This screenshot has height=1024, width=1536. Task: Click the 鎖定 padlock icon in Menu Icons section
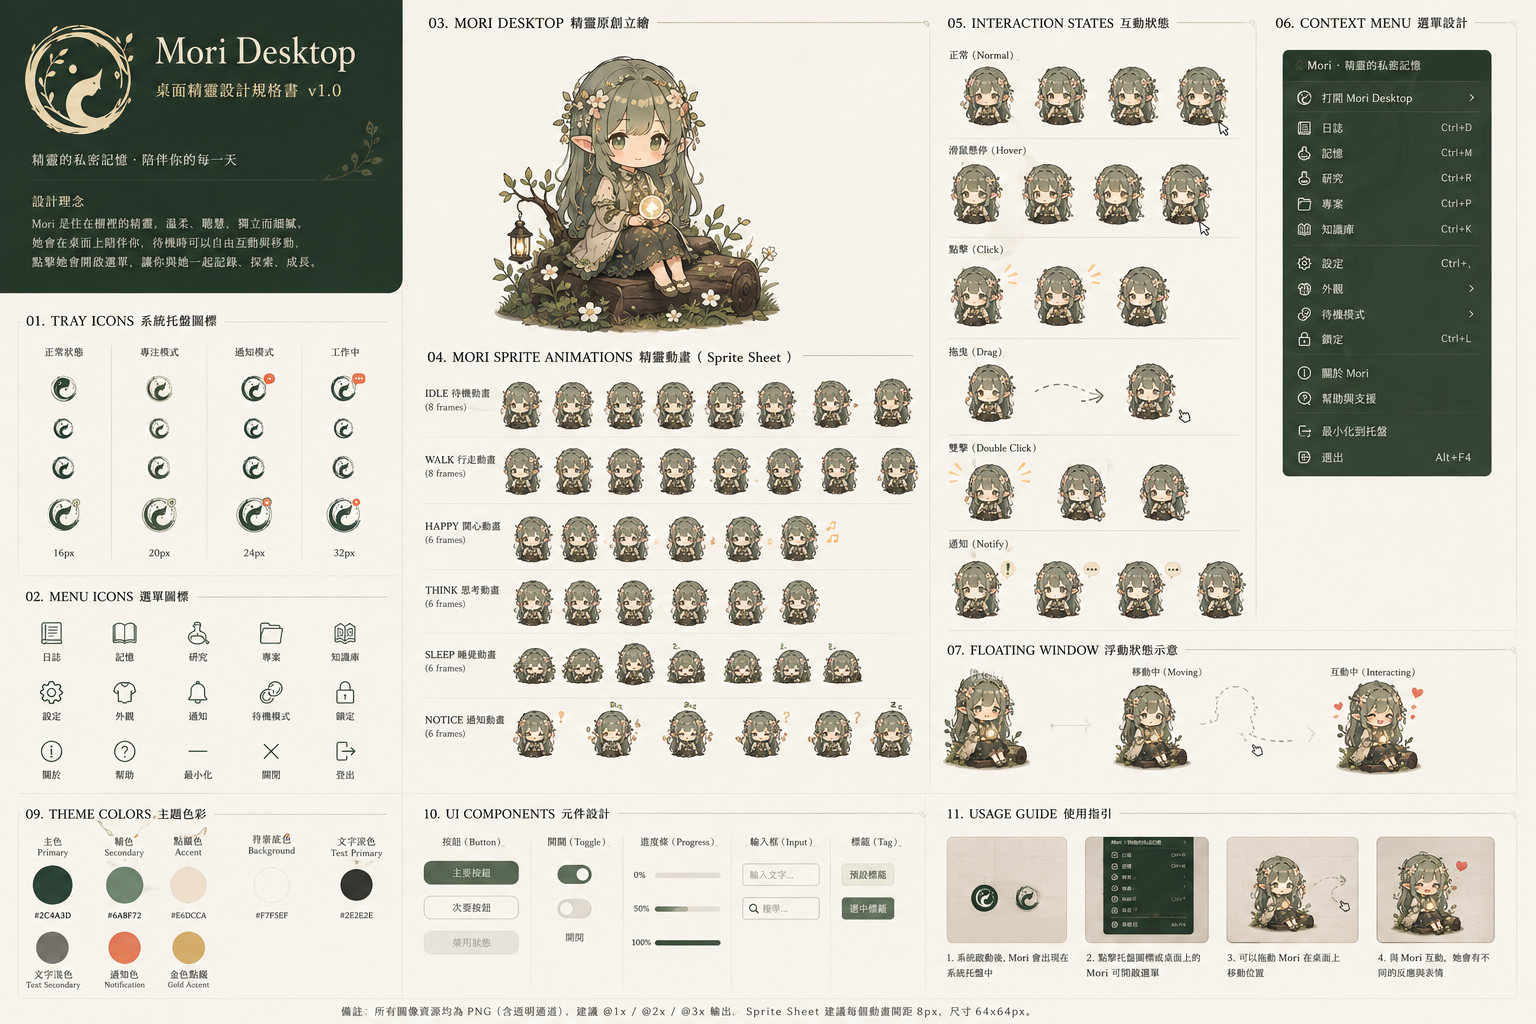coord(345,692)
